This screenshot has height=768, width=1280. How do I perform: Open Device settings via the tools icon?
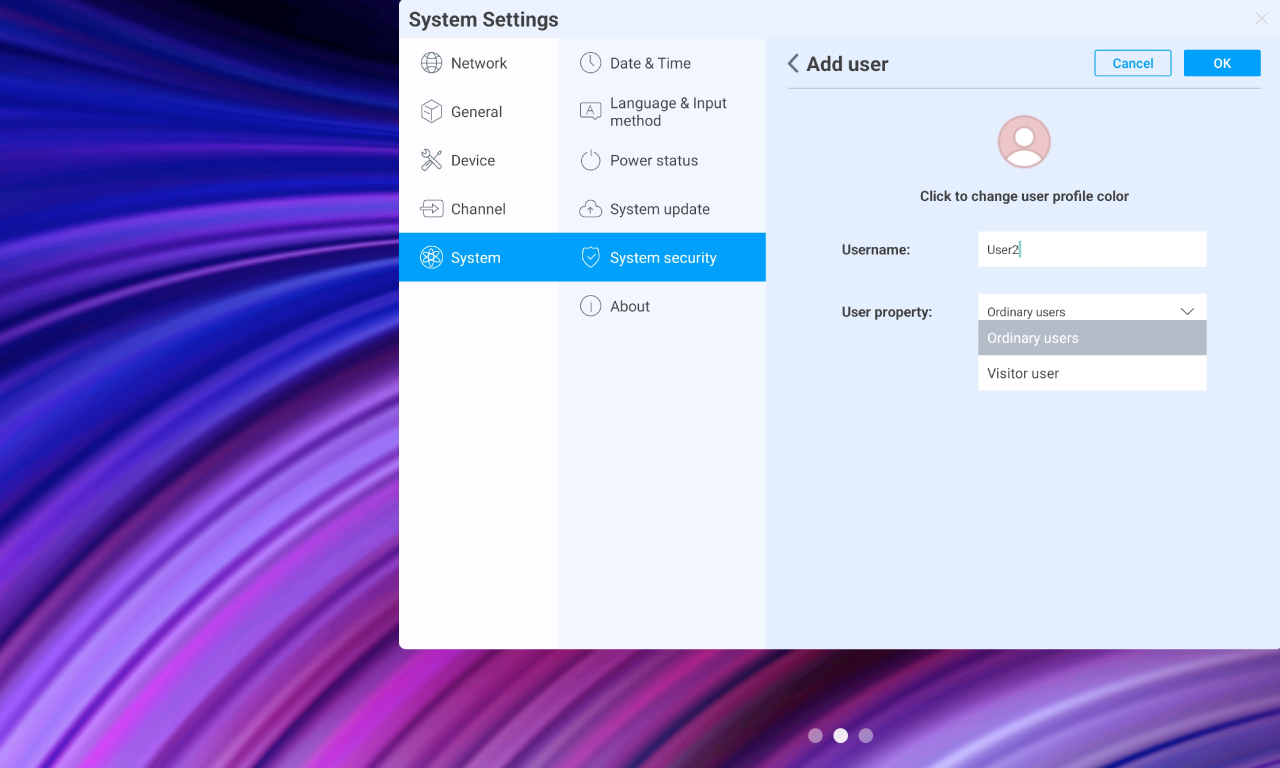[432, 160]
